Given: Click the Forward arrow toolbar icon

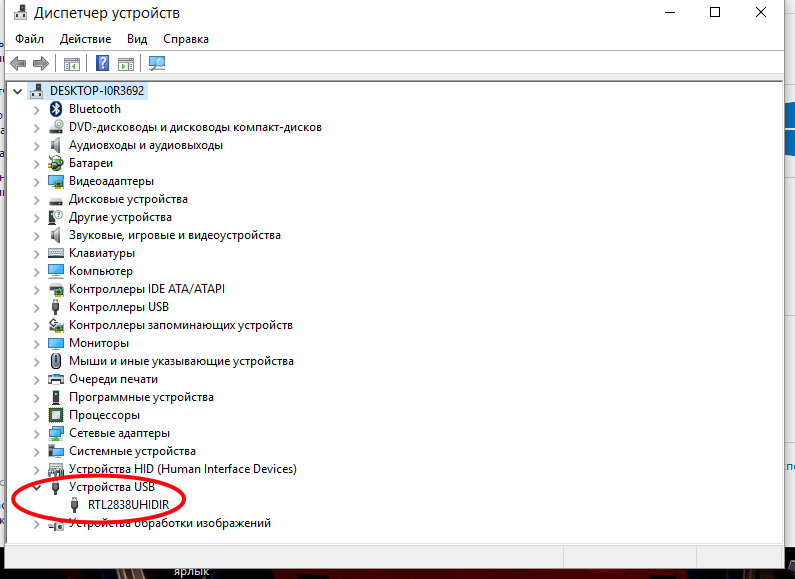Looking at the screenshot, I should pos(41,63).
